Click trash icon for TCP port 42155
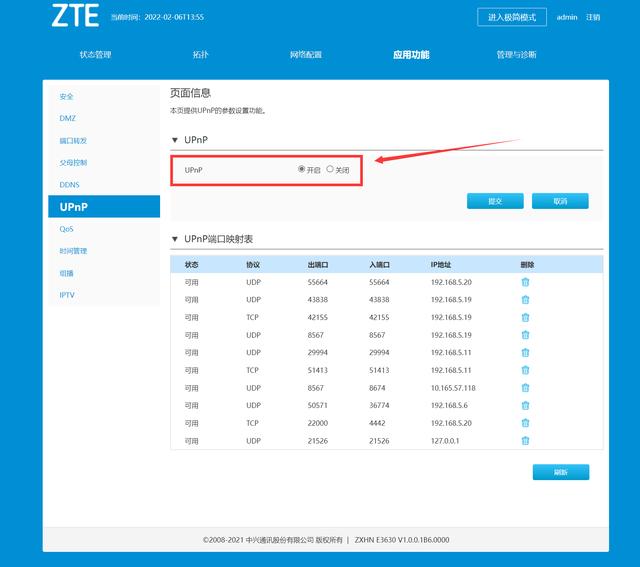Image resolution: width=640 pixels, height=567 pixels. point(525,317)
